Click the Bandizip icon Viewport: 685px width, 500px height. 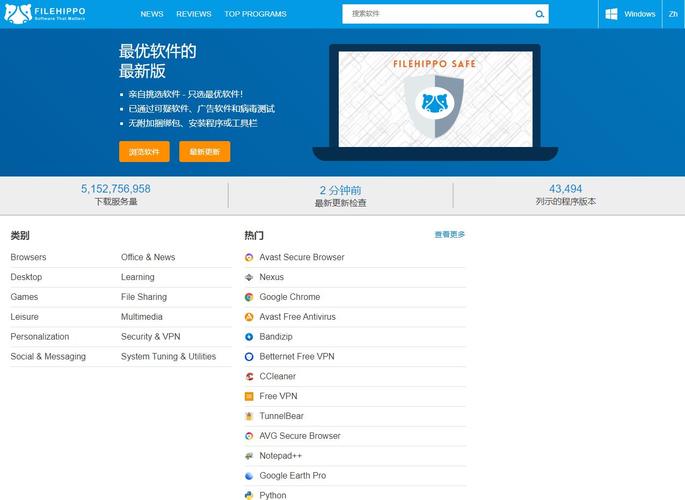point(249,337)
